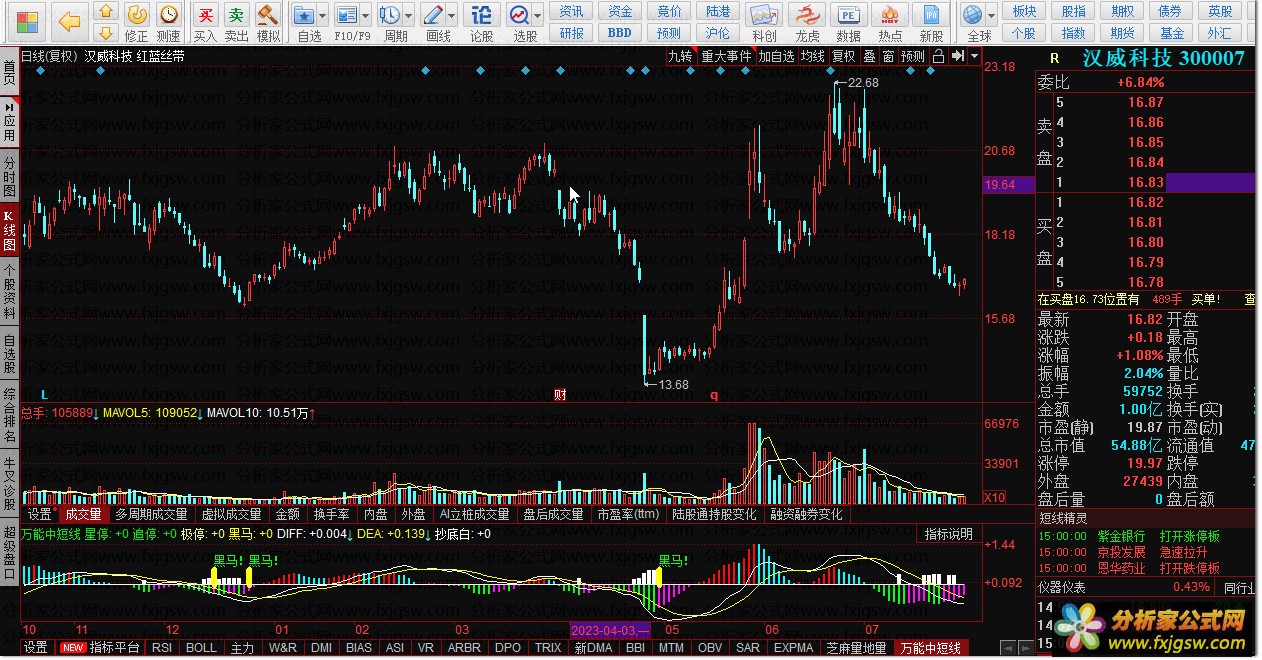Click the volume panel 设置 settings button
The image size is (1262, 660).
40,514
